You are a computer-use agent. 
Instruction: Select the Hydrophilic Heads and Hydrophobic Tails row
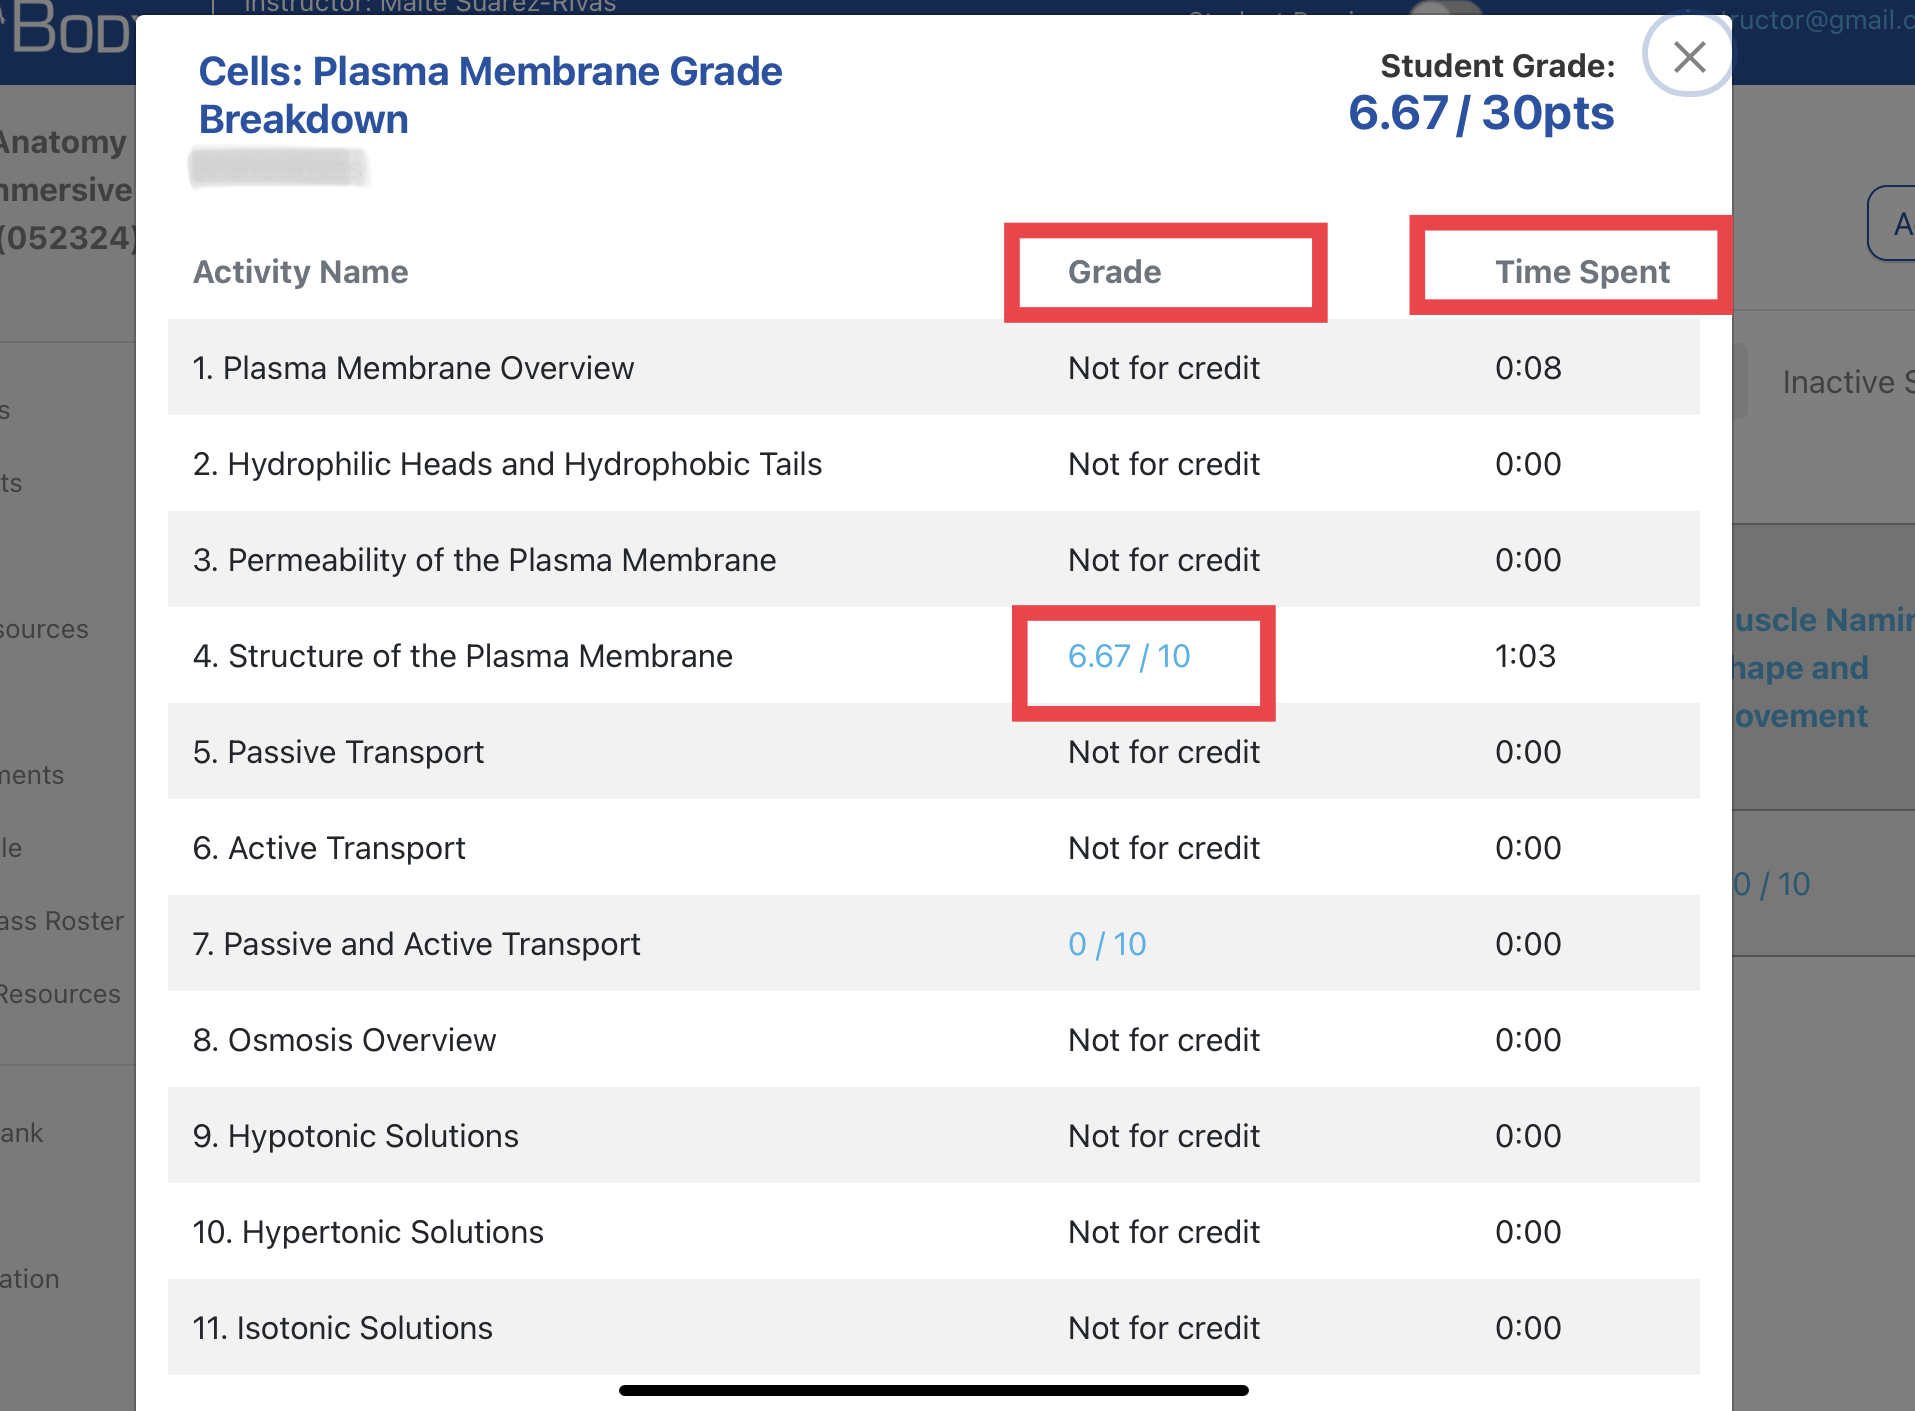click(x=507, y=463)
